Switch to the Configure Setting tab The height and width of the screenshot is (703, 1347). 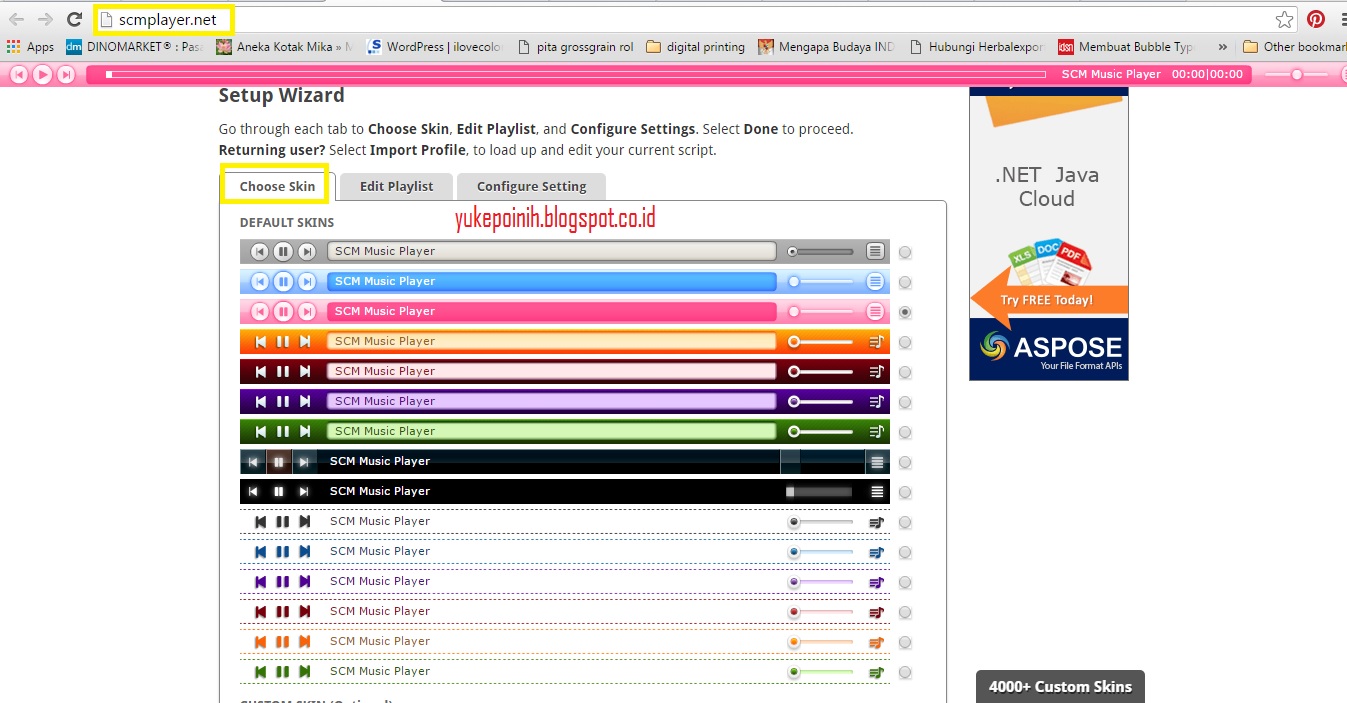[531, 186]
